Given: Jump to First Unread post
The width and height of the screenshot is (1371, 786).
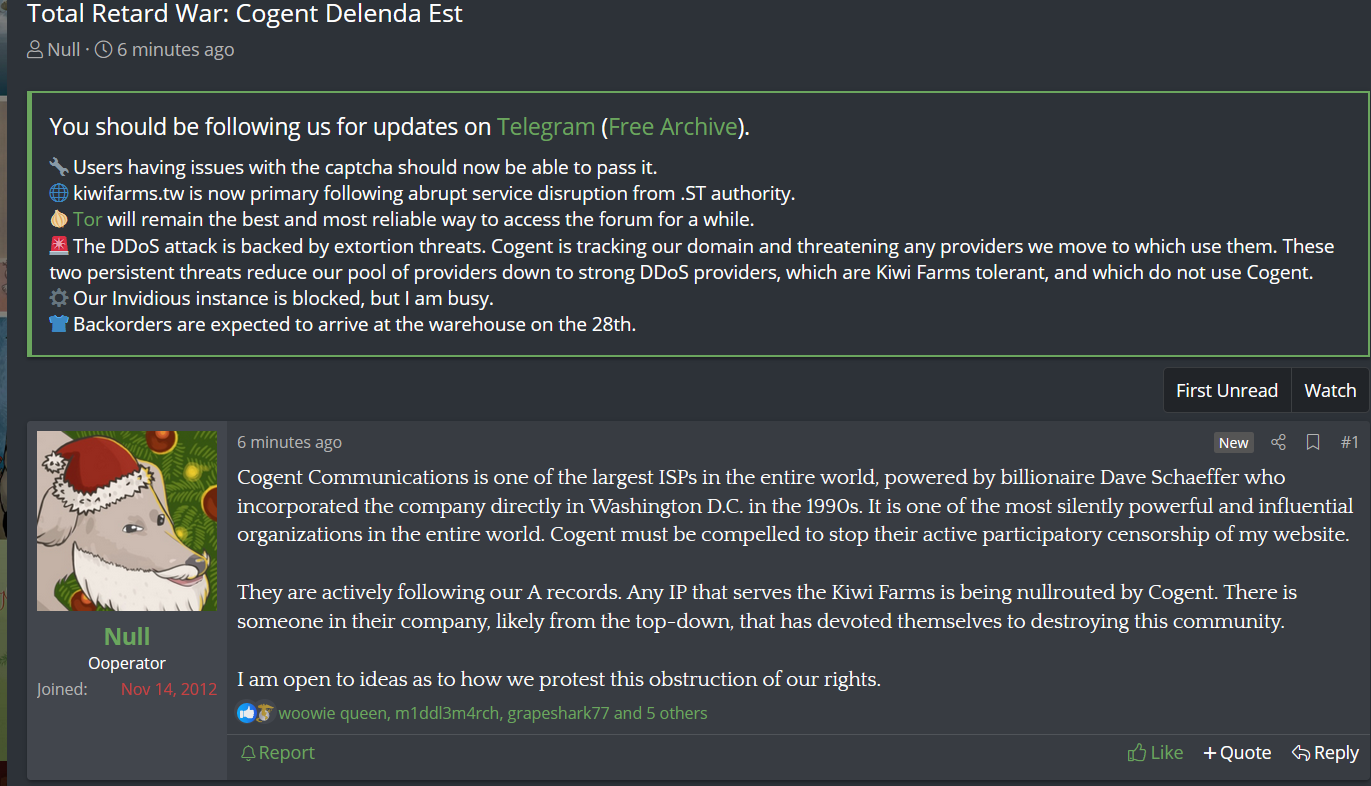Looking at the screenshot, I should 1226,391.
